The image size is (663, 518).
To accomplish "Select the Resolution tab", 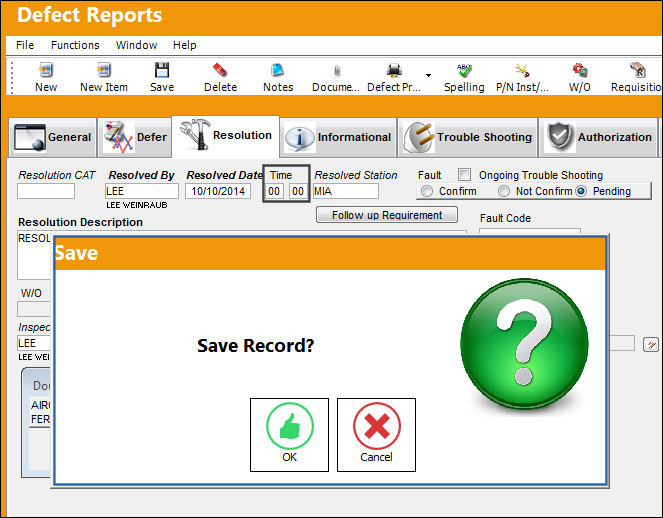I will coord(225,136).
